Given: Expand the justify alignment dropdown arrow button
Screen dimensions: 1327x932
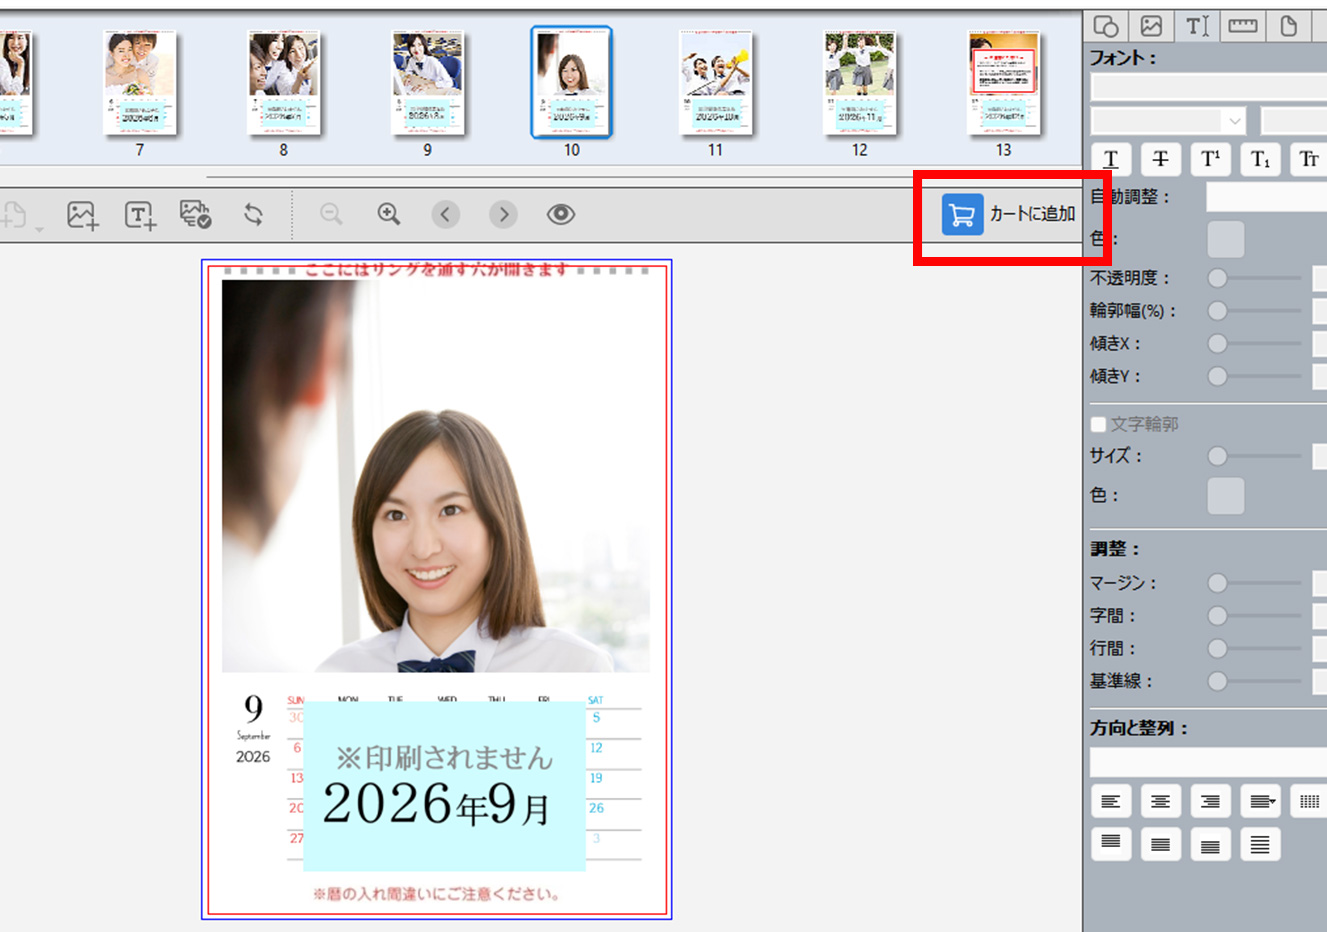Looking at the screenshot, I should pyautogui.click(x=1261, y=801).
